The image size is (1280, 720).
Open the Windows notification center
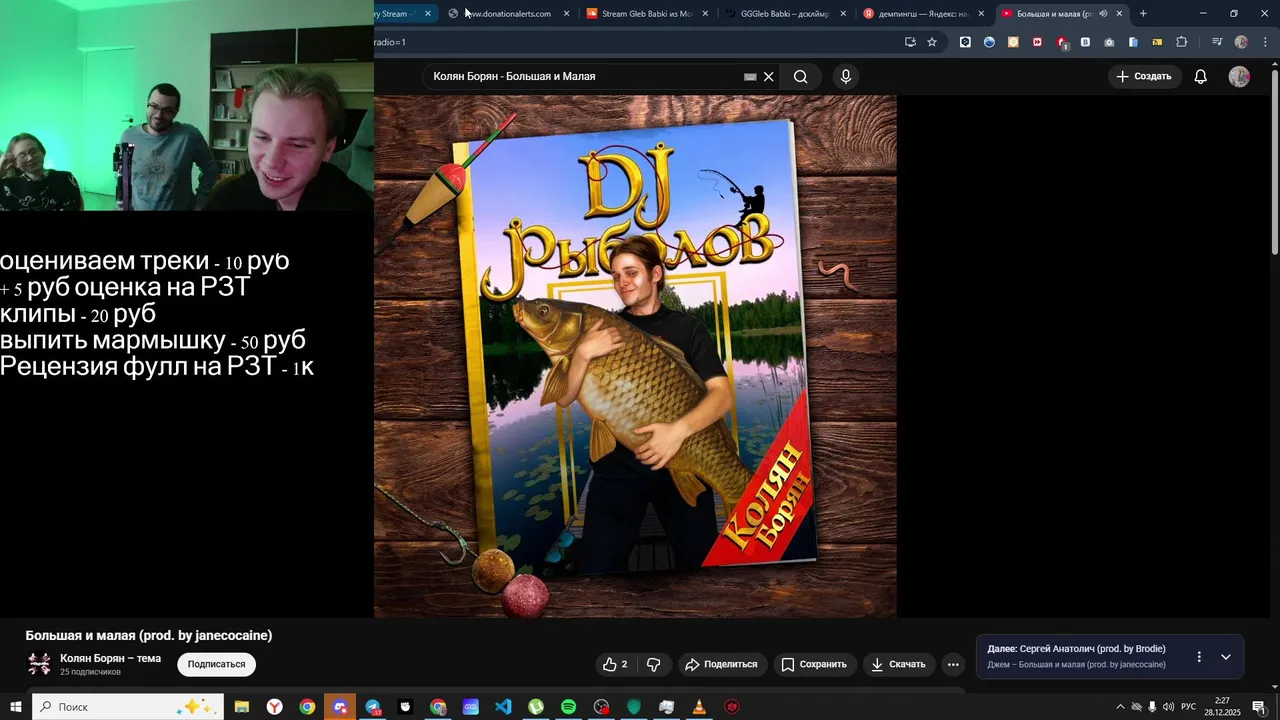(1258, 707)
